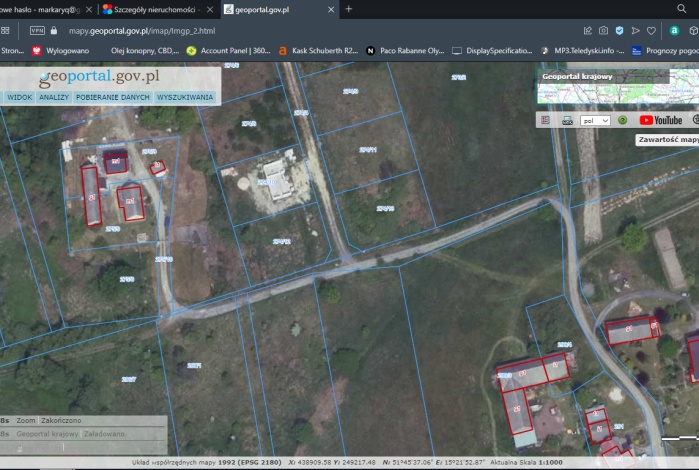
Task: Click the camera snapshot icon
Action: coord(603,30)
